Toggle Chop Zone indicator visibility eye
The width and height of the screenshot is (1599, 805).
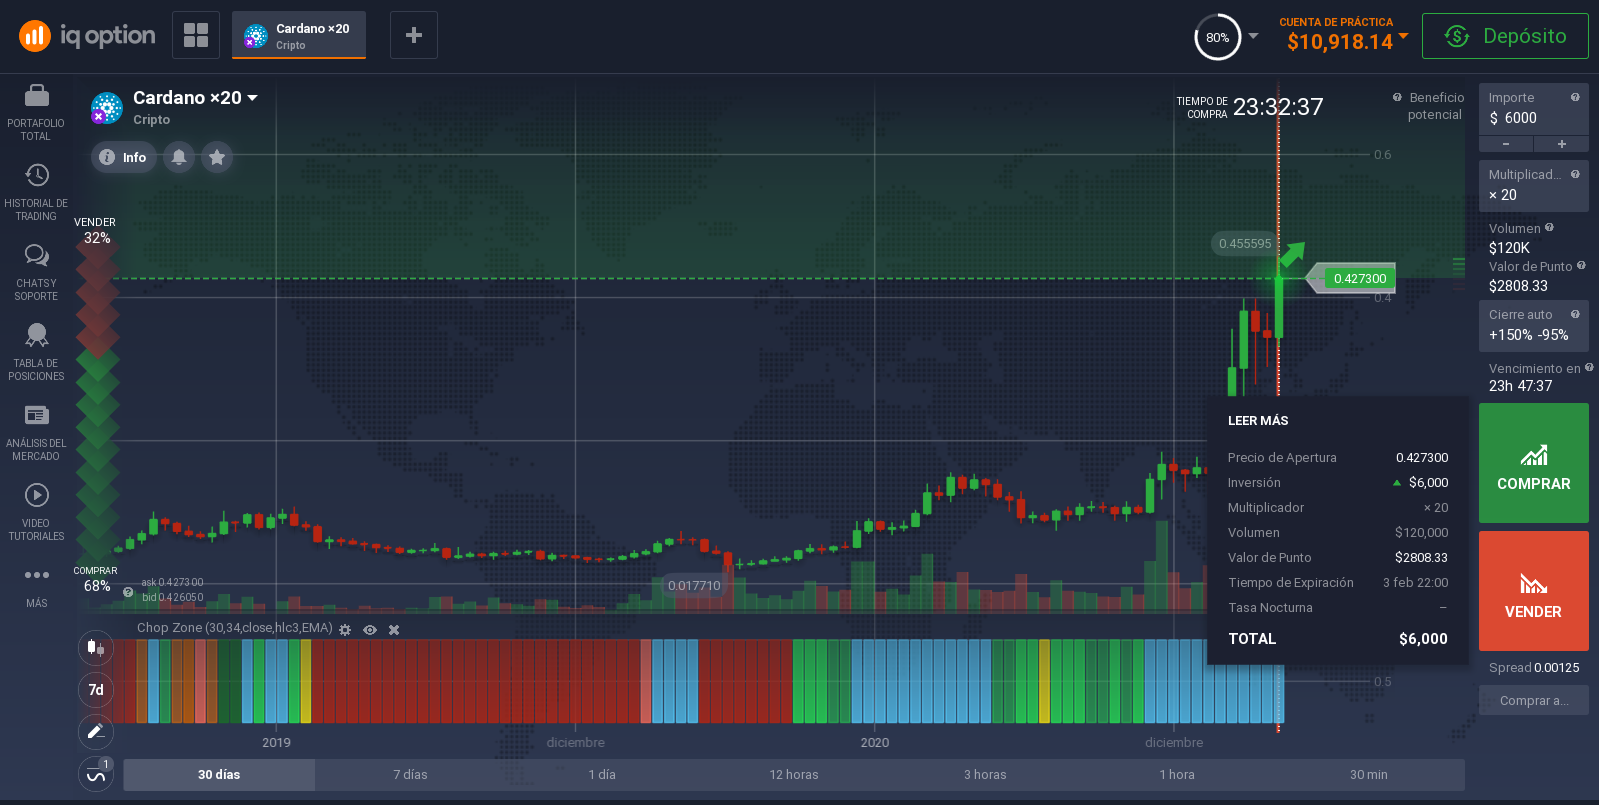pyautogui.click(x=370, y=630)
